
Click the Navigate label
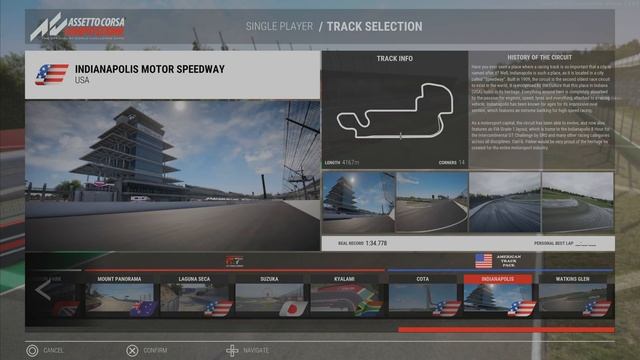(256, 351)
